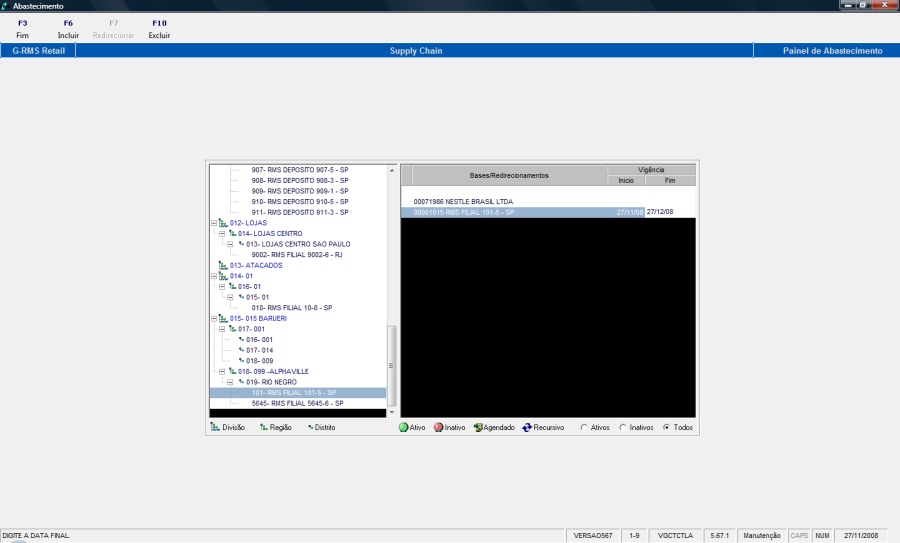Click the green Ativo status icon
Viewport: 900px width, 543px height.
coord(404,428)
